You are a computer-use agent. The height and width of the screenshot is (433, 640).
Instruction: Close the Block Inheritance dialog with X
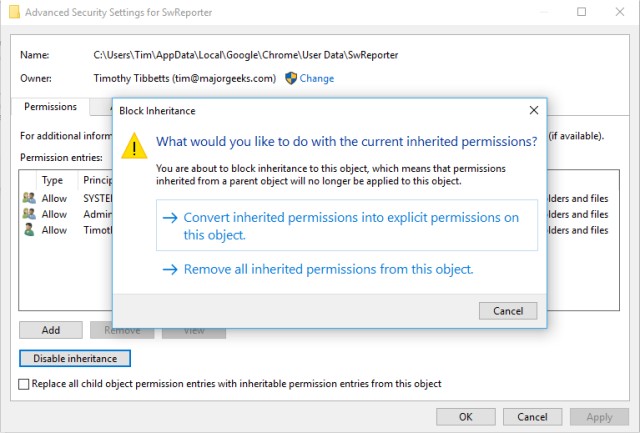coord(532,110)
